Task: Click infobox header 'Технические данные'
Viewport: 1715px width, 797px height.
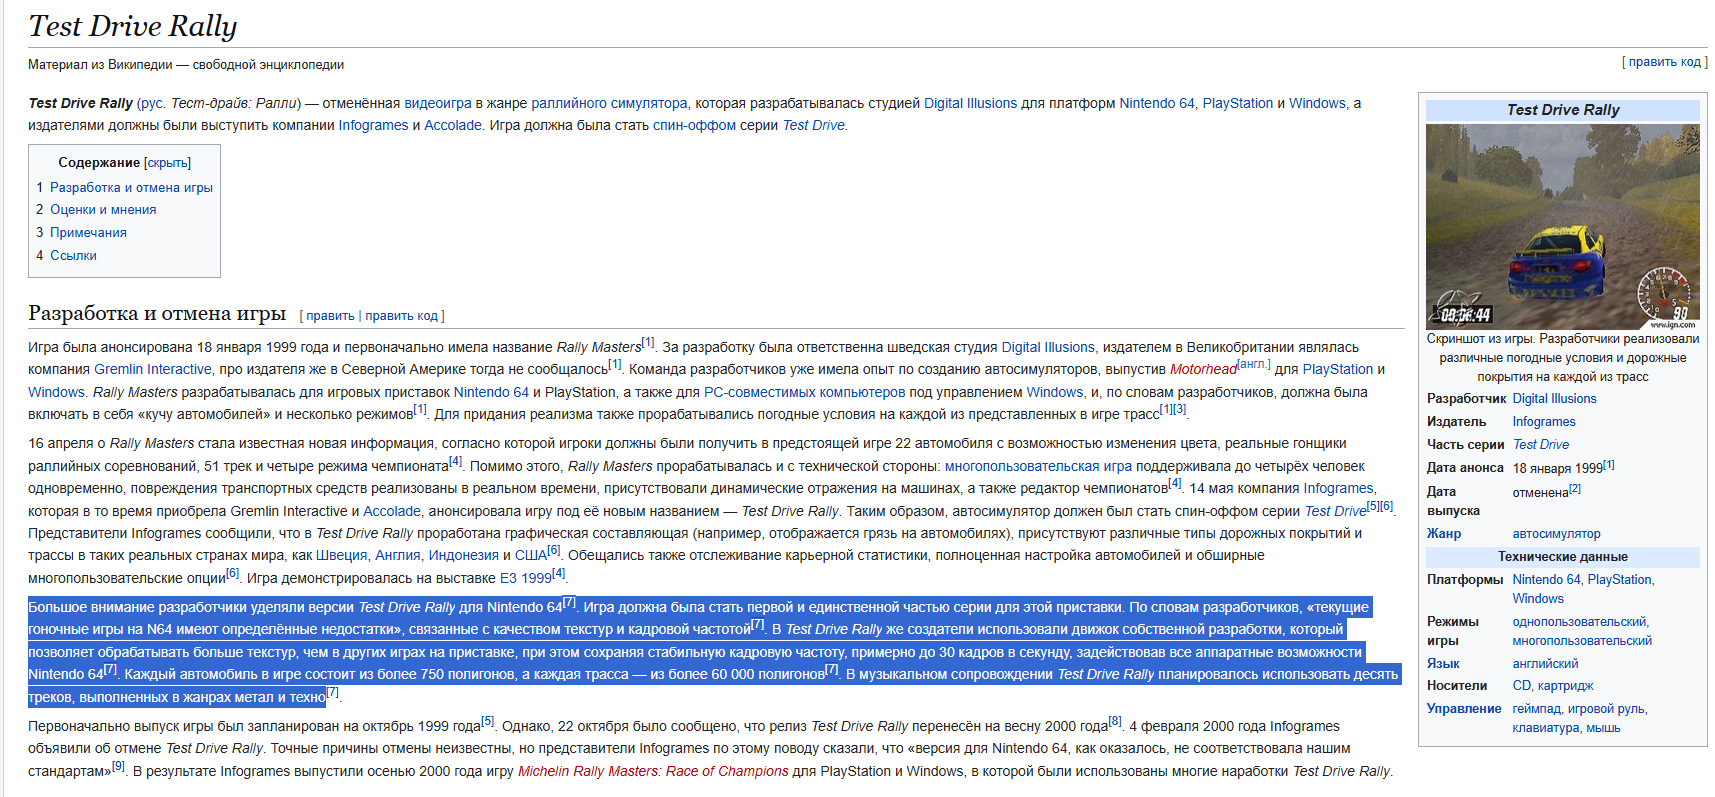Action: click(1562, 556)
